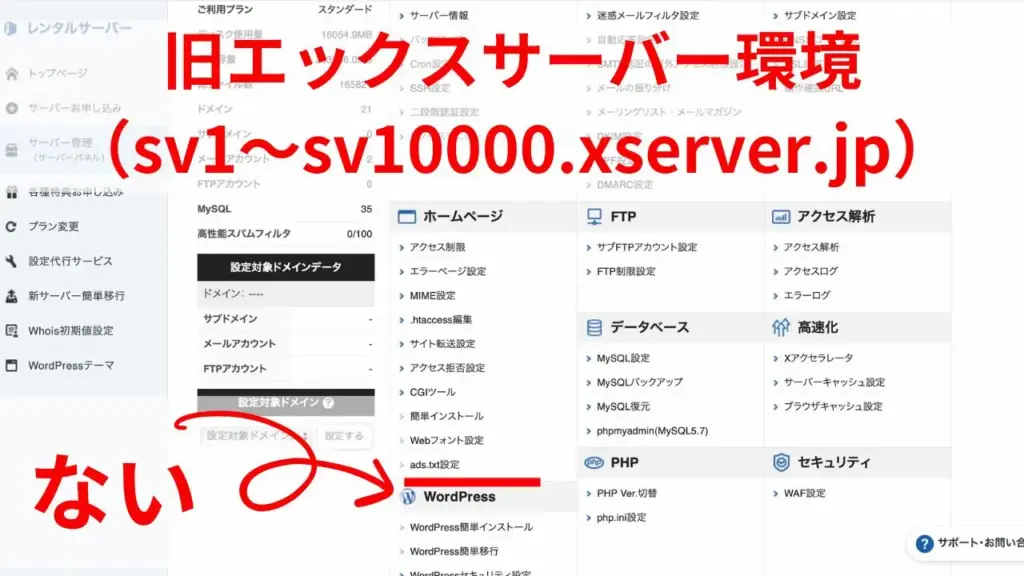
Task: Click the list icon beside Whois初期値設定
Action: pos(12,330)
